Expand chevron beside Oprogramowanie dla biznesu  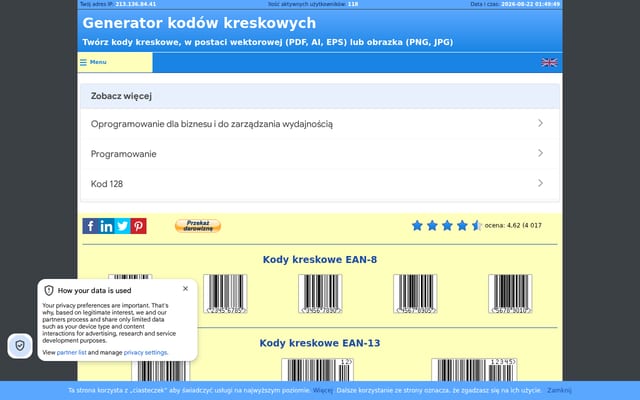point(540,123)
